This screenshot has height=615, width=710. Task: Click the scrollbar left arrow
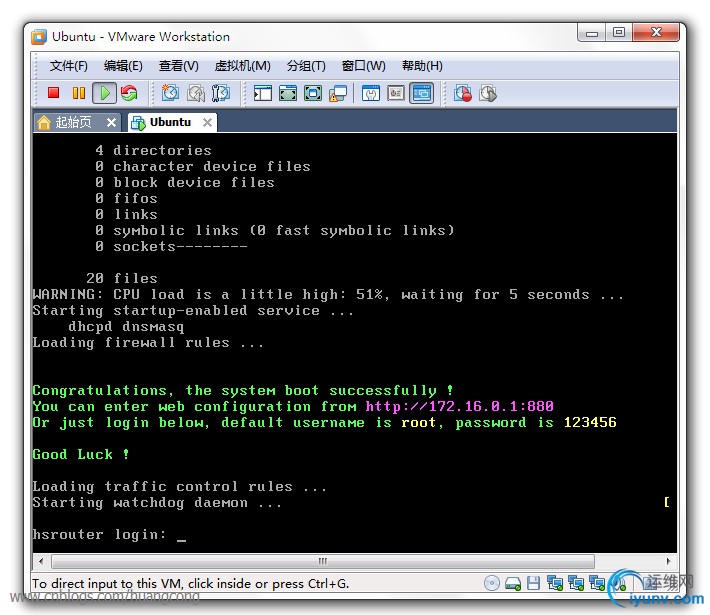[x=41, y=562]
